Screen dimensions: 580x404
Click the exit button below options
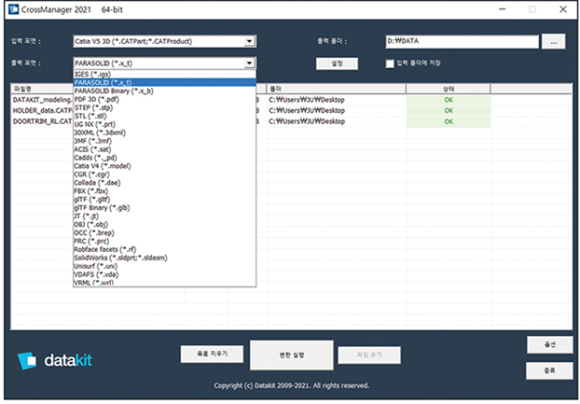click(550, 370)
